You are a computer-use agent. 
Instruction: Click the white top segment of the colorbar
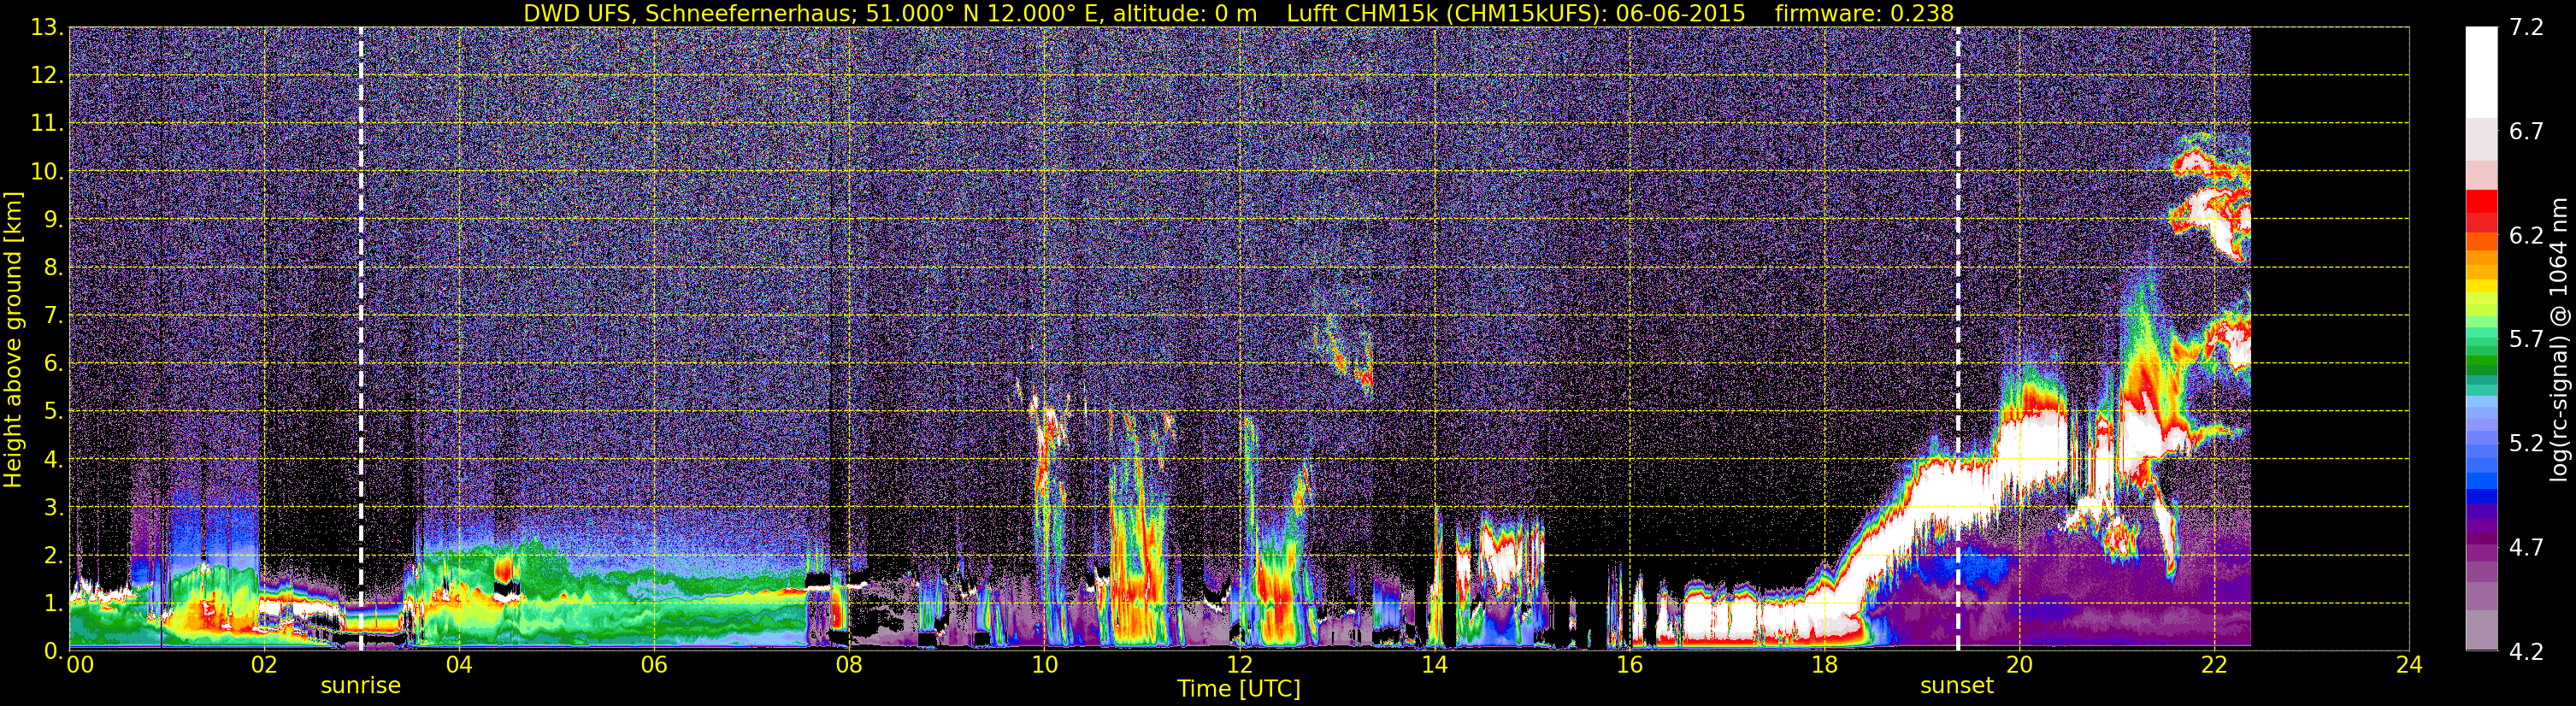pos(2481,73)
